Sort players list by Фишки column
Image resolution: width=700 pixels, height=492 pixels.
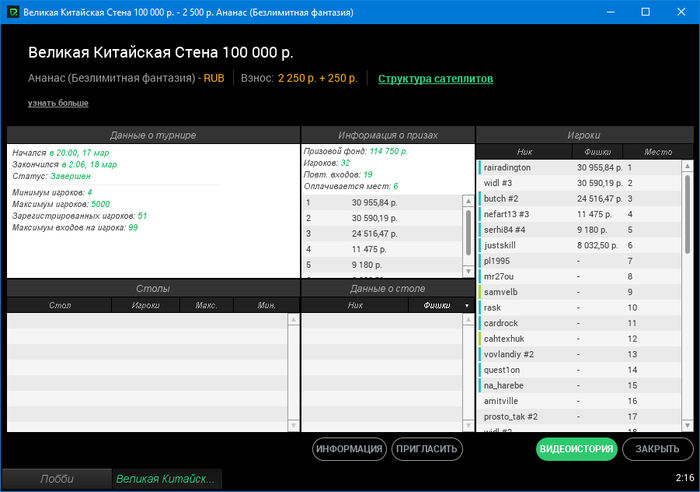597,152
